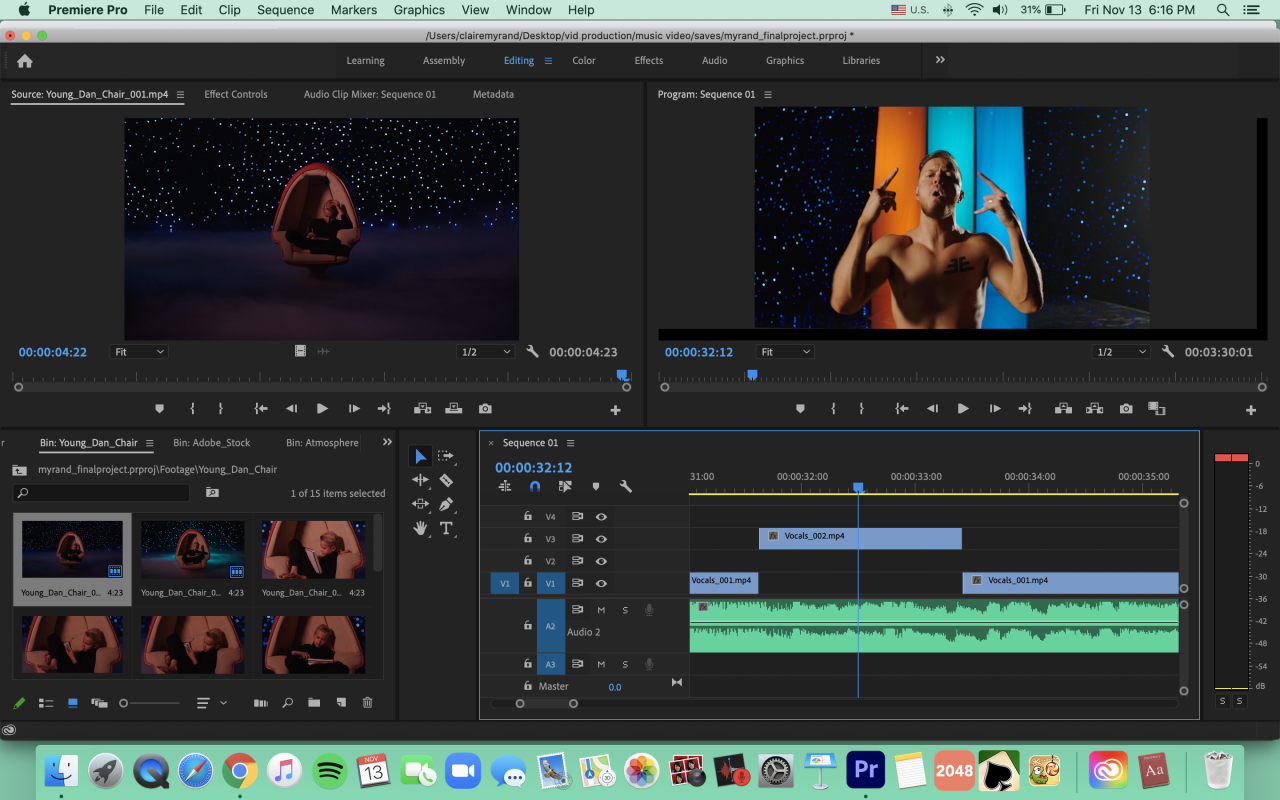This screenshot has width=1280, height=800.
Task: Mute the A2 audio track
Action: click(601, 610)
